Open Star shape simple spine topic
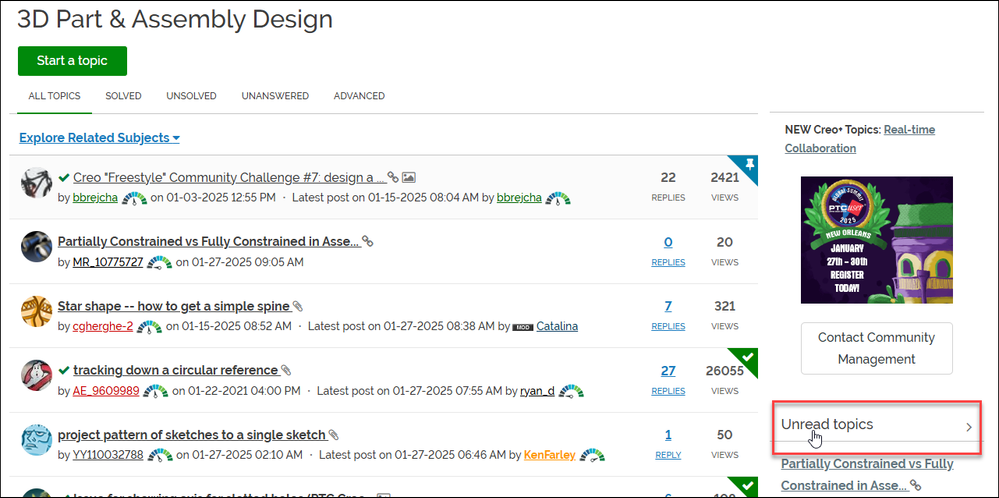 [x=174, y=306]
